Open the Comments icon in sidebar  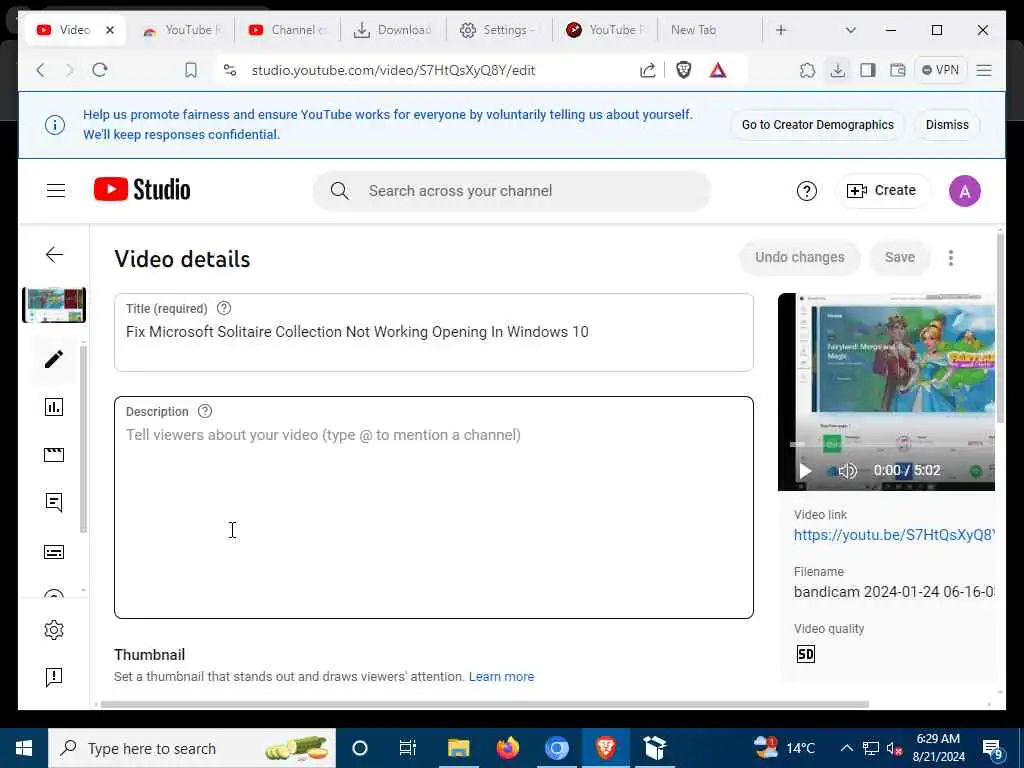(54, 502)
